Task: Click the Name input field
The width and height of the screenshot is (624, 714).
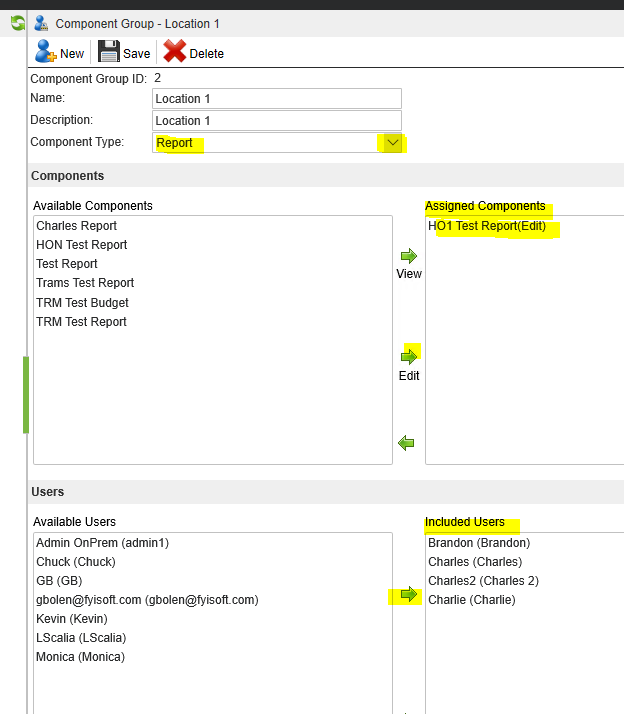Action: 277,99
